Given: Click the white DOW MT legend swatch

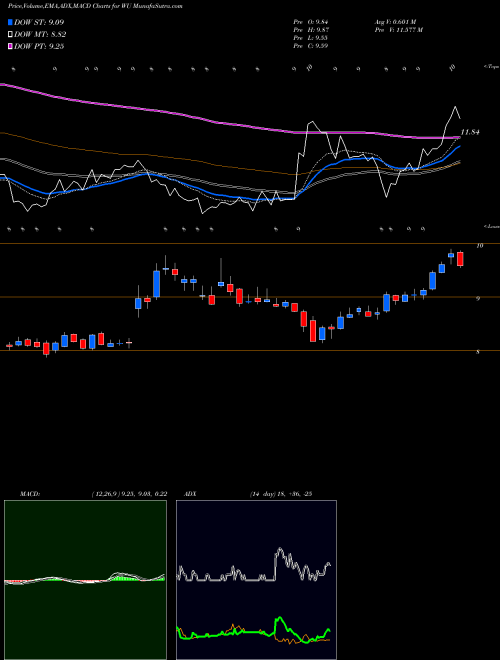Looking at the screenshot, I should pos(11,35).
